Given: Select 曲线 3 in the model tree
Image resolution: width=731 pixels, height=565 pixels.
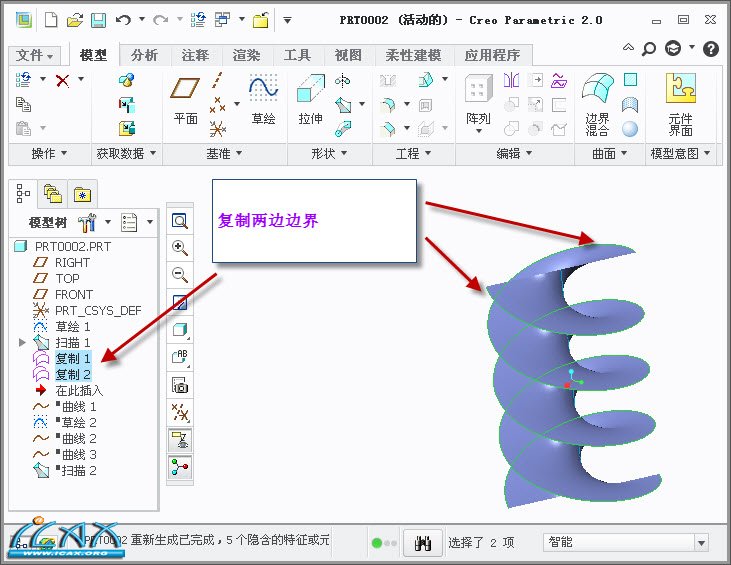Looking at the screenshot, I should (x=79, y=454).
